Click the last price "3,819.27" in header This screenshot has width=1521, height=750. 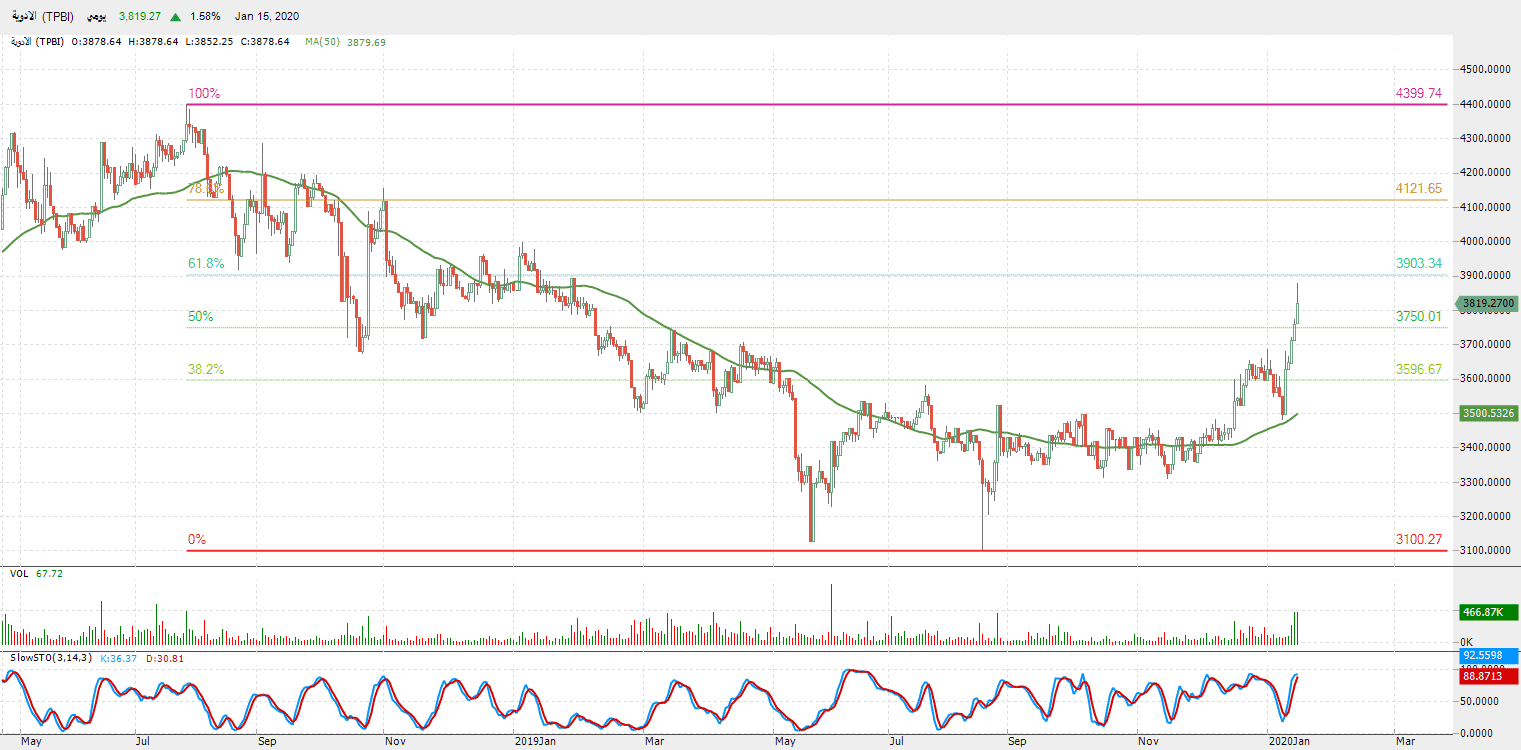coord(140,17)
